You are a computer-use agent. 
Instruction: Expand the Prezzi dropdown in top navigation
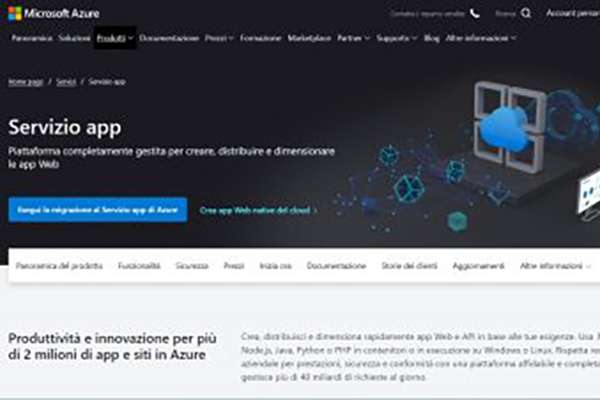click(x=219, y=38)
